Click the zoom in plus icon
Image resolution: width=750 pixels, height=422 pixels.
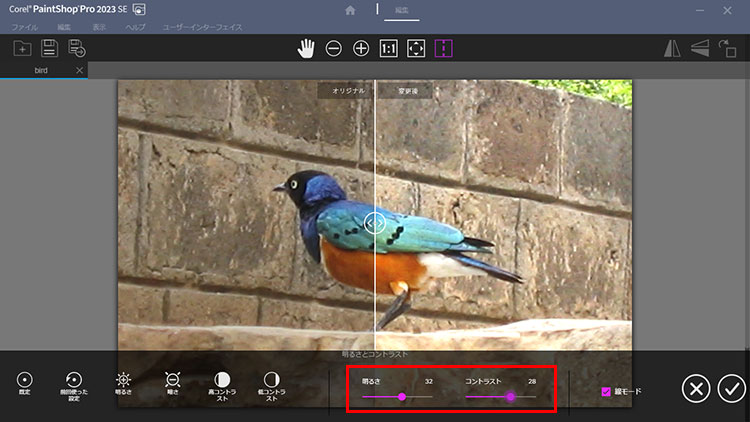click(x=361, y=48)
